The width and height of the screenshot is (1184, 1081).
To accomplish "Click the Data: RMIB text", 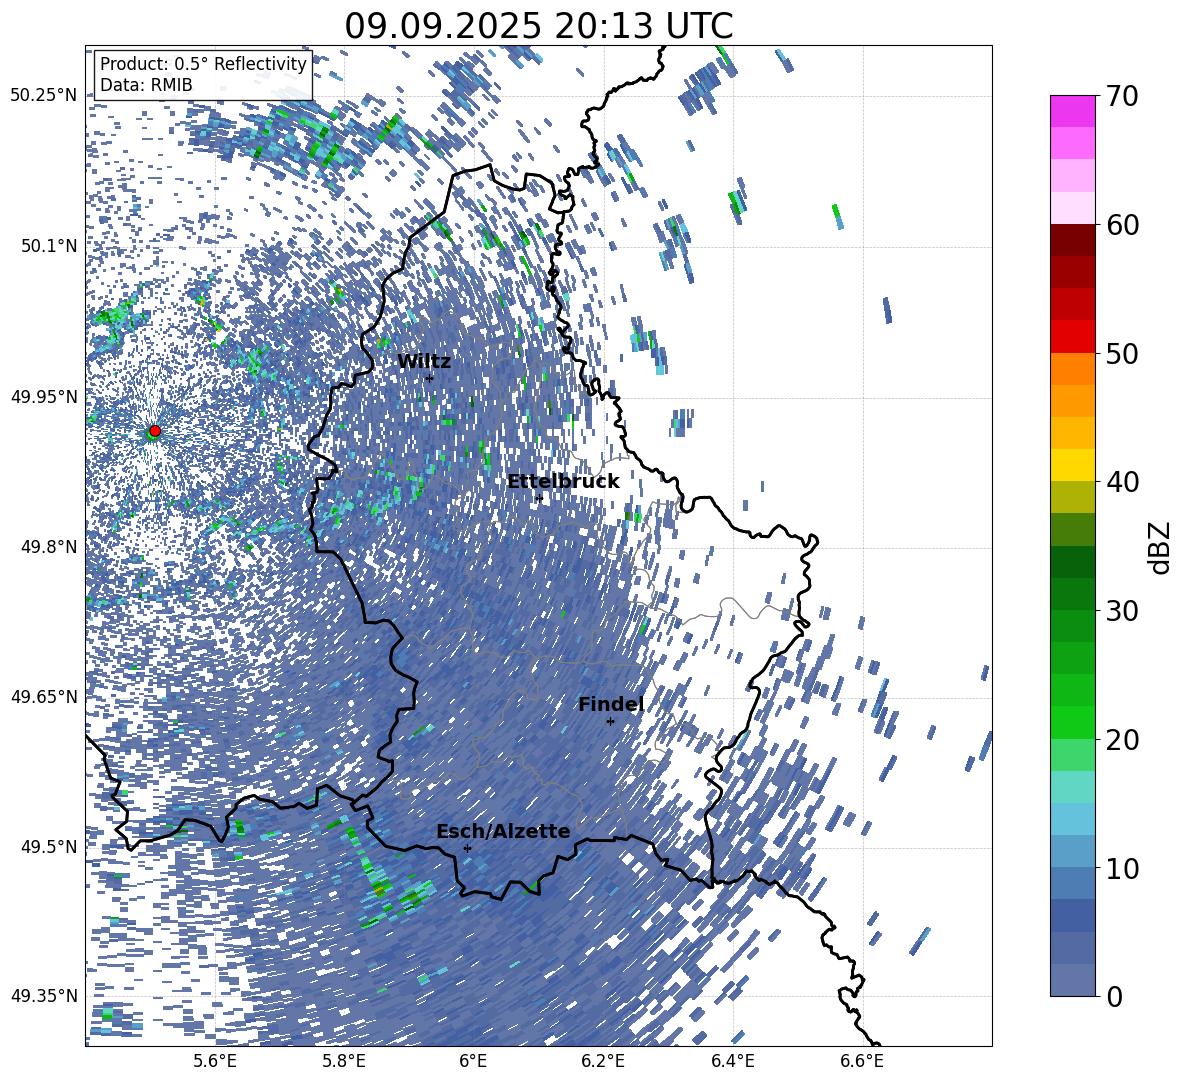I will [x=146, y=85].
